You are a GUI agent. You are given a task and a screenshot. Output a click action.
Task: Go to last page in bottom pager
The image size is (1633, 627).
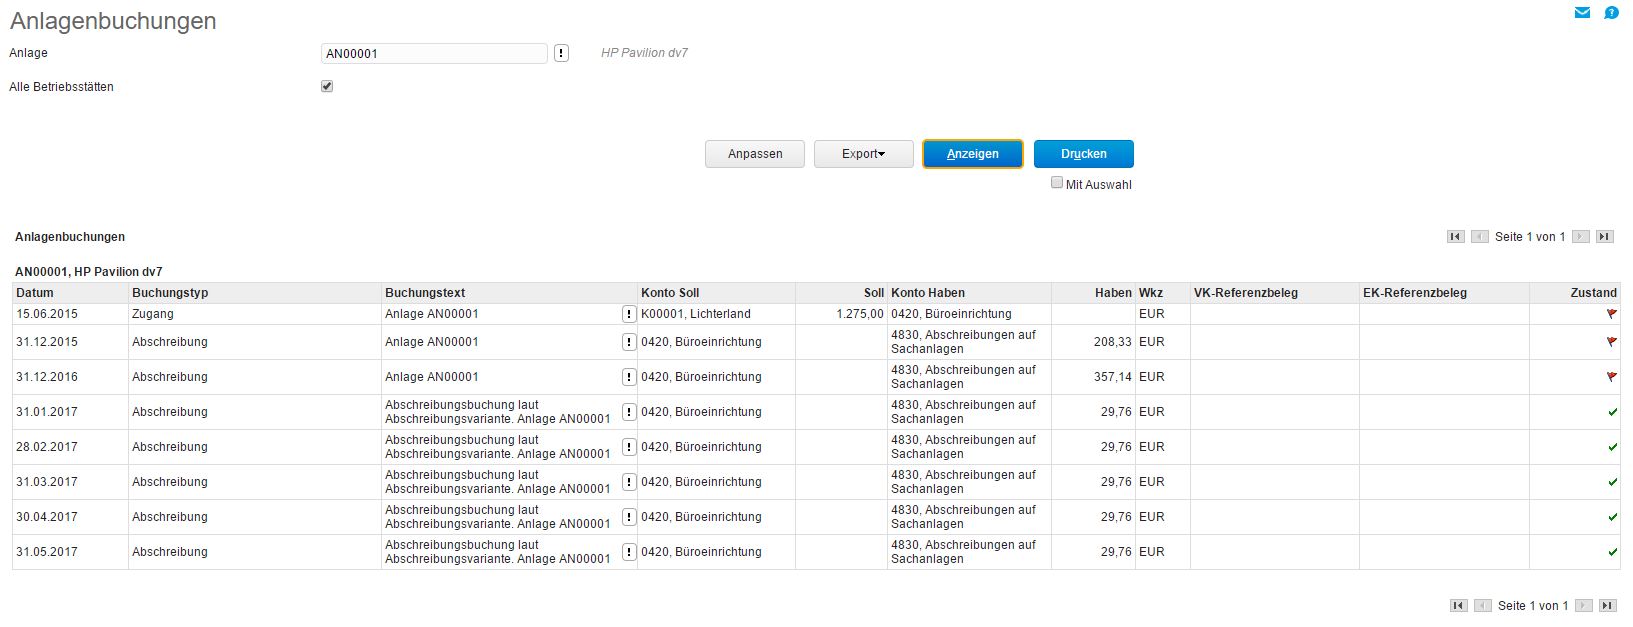[x=1607, y=605]
